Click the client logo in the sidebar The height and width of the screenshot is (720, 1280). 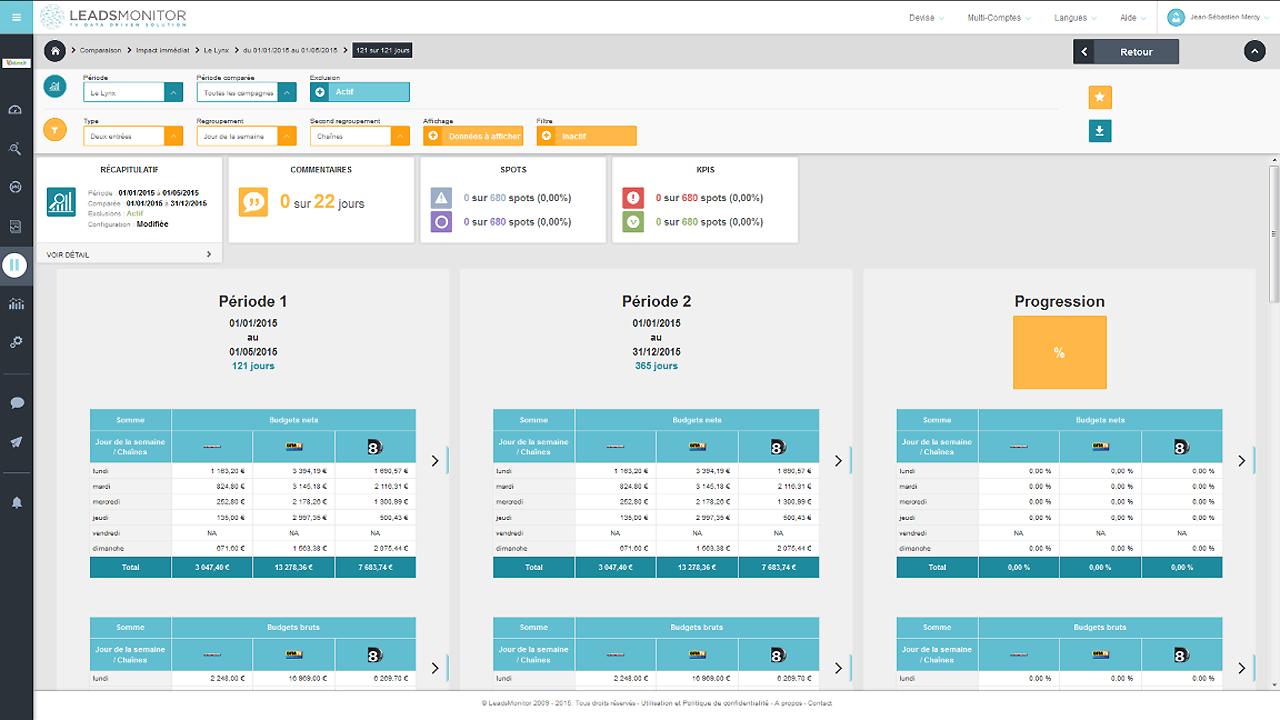click(16, 62)
